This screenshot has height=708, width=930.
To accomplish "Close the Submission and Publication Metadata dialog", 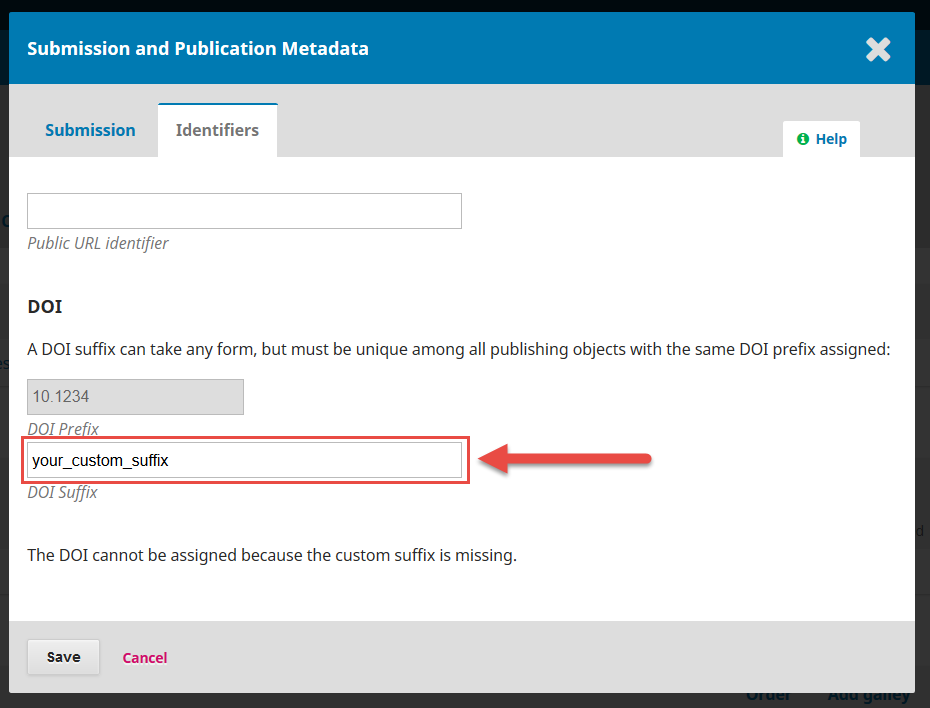I will pos(878,49).
